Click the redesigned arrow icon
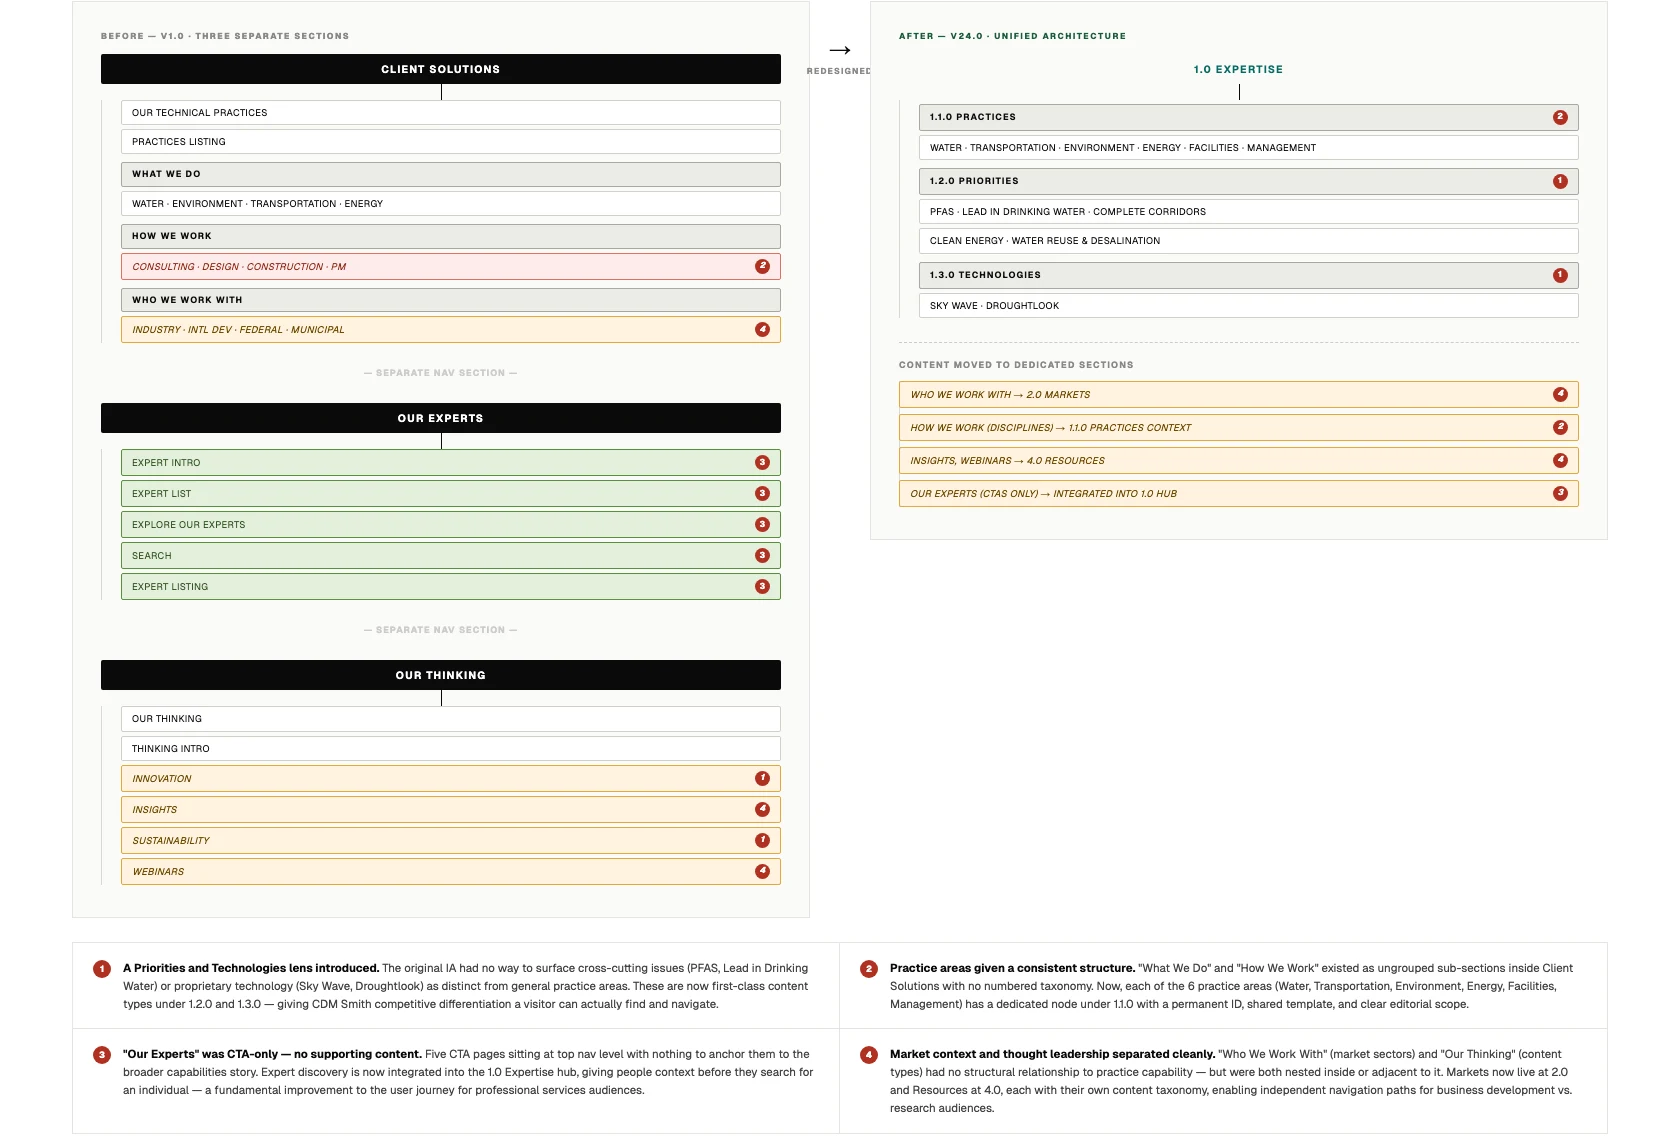1680x1143 pixels. pos(840,50)
